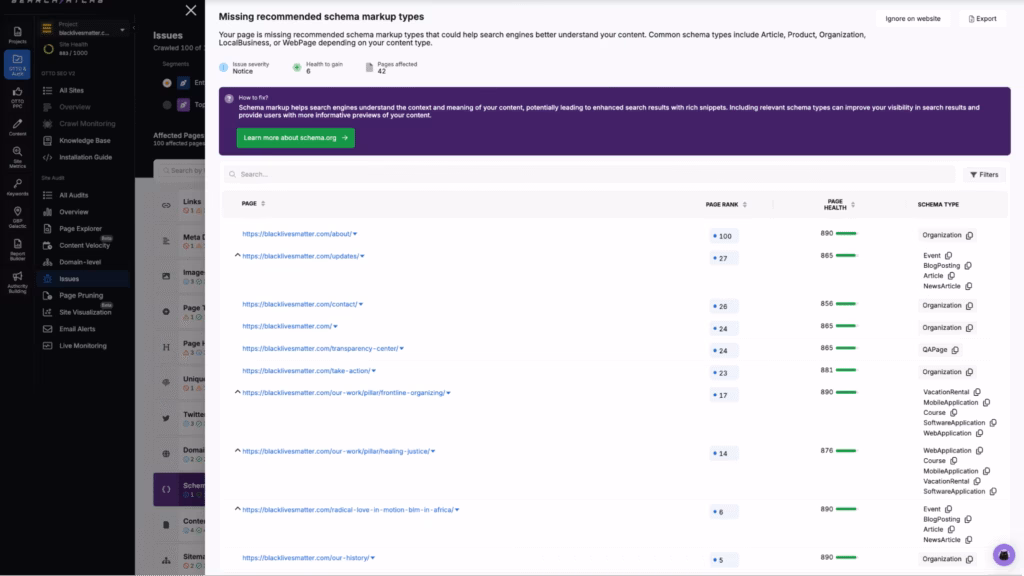
Task: Click Learn more about schema.org button
Action: coord(295,138)
